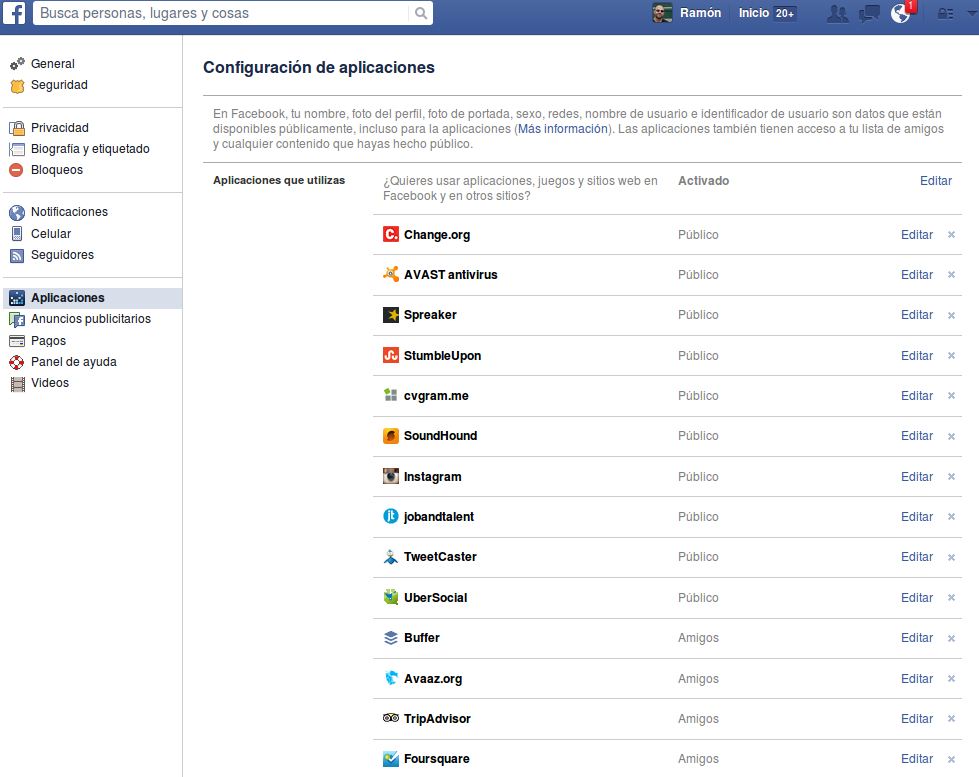Open Privacidad settings in sidebar
Screen dimensions: 979x777
[x=59, y=128]
